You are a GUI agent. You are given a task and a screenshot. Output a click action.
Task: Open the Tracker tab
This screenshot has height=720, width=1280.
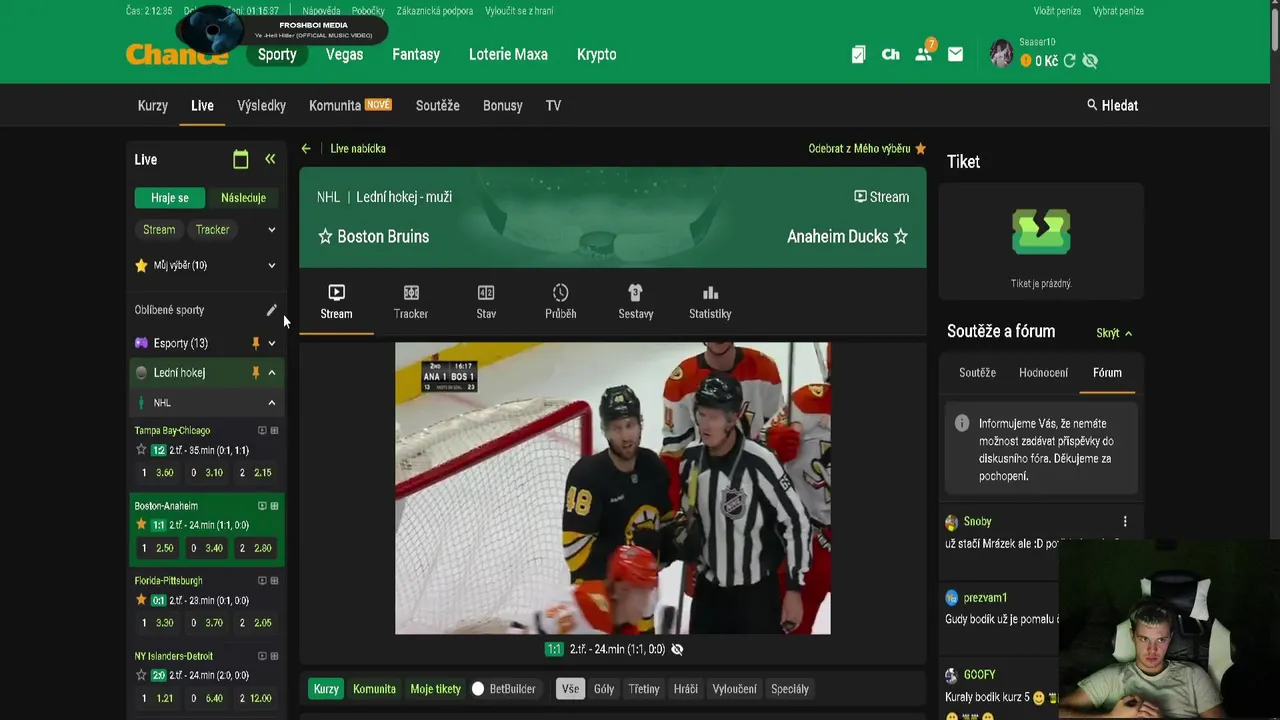(411, 302)
